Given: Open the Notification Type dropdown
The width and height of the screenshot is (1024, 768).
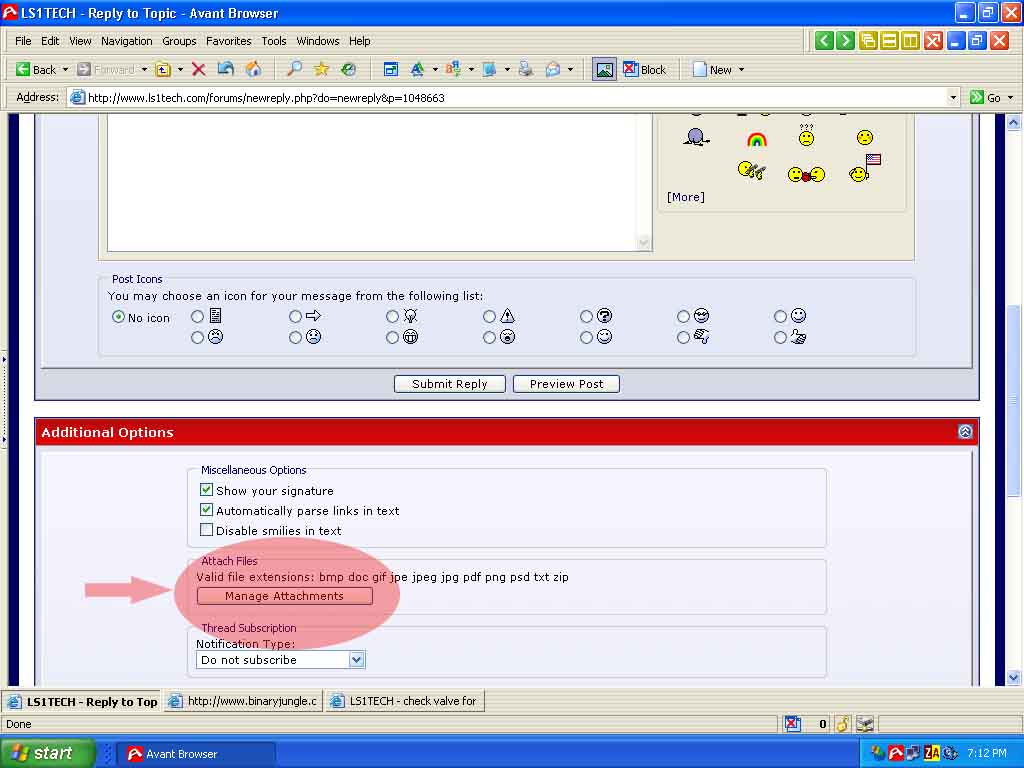Looking at the screenshot, I should [356, 660].
